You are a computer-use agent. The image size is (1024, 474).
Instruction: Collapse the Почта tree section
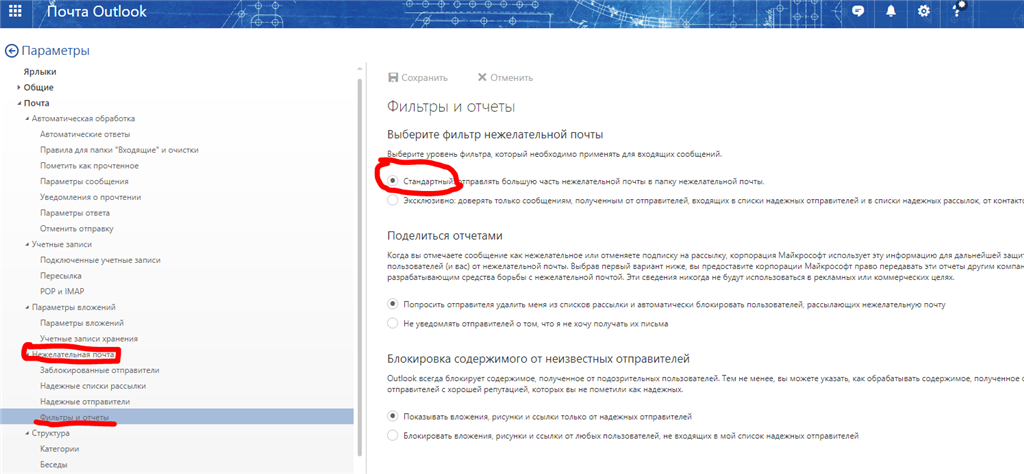tap(19, 103)
